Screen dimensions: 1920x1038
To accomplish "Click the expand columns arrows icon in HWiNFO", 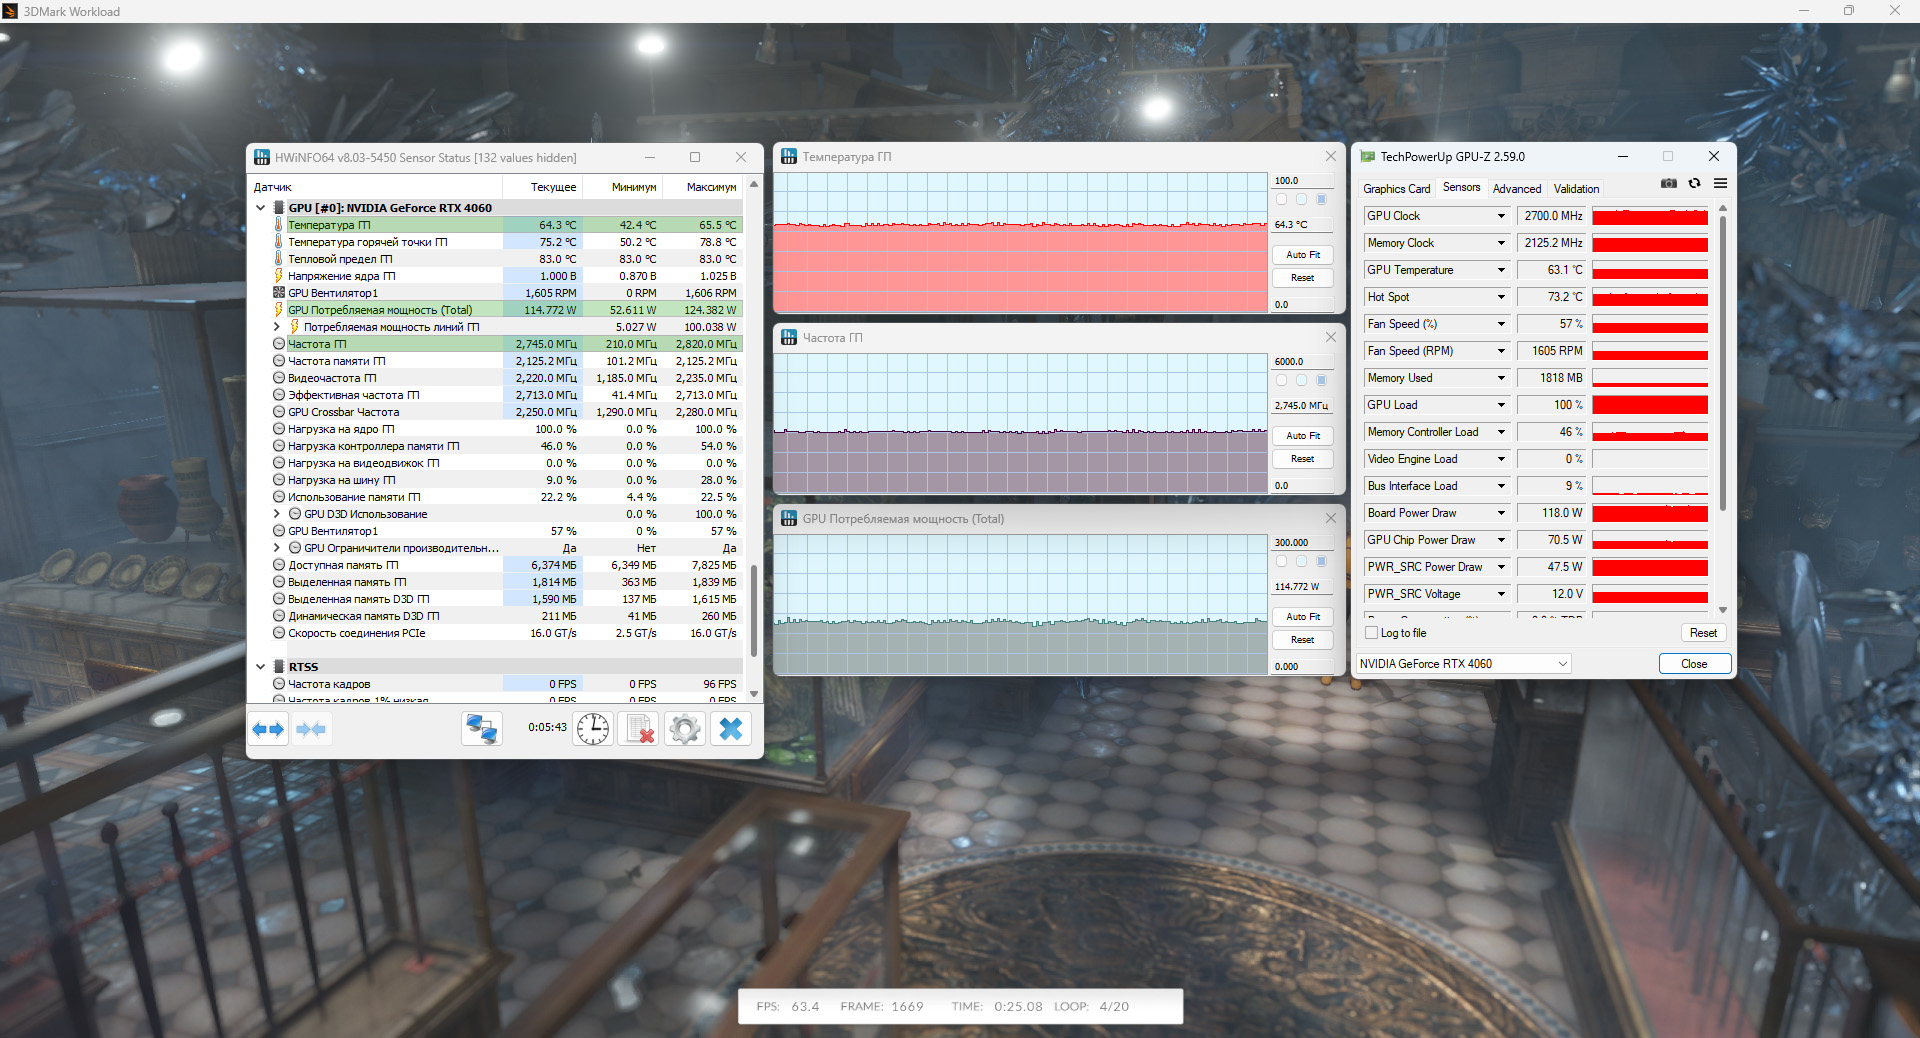I will (268, 729).
